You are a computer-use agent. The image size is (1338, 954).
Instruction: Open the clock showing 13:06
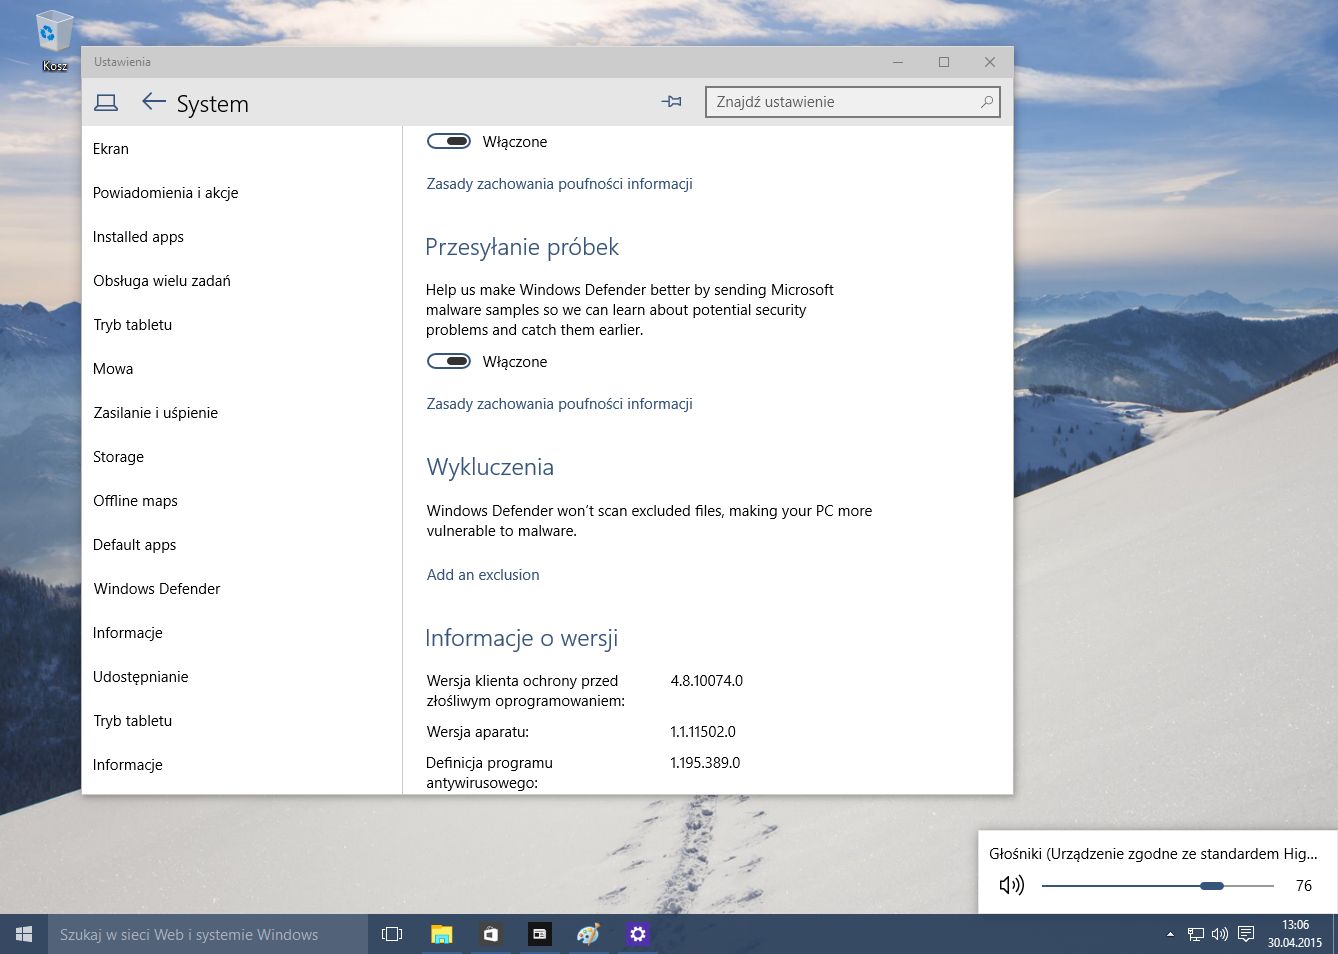pos(1295,934)
